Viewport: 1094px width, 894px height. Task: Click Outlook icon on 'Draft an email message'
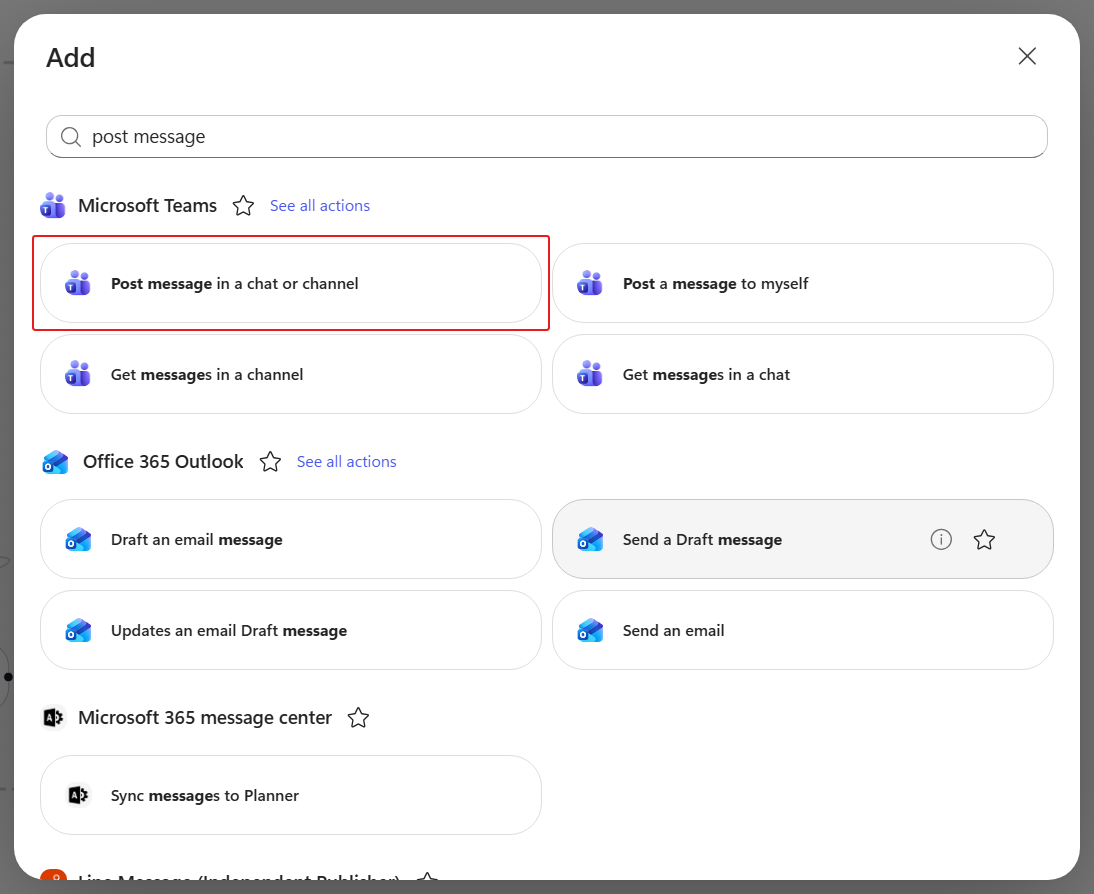[78, 539]
